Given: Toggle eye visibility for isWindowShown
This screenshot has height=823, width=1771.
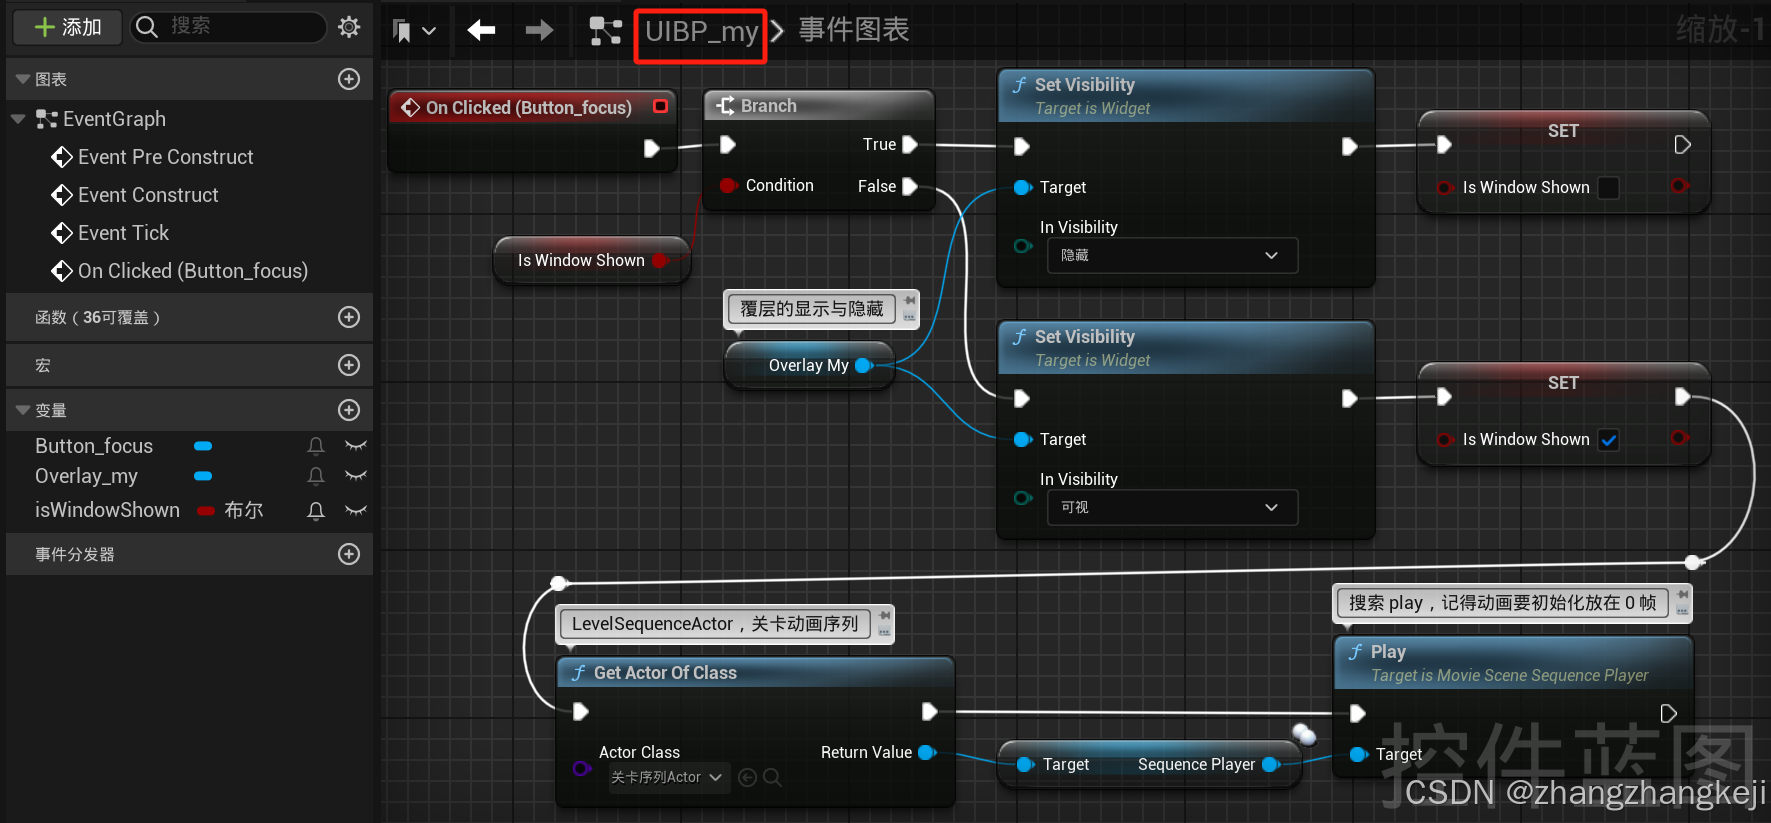Looking at the screenshot, I should coord(355,511).
